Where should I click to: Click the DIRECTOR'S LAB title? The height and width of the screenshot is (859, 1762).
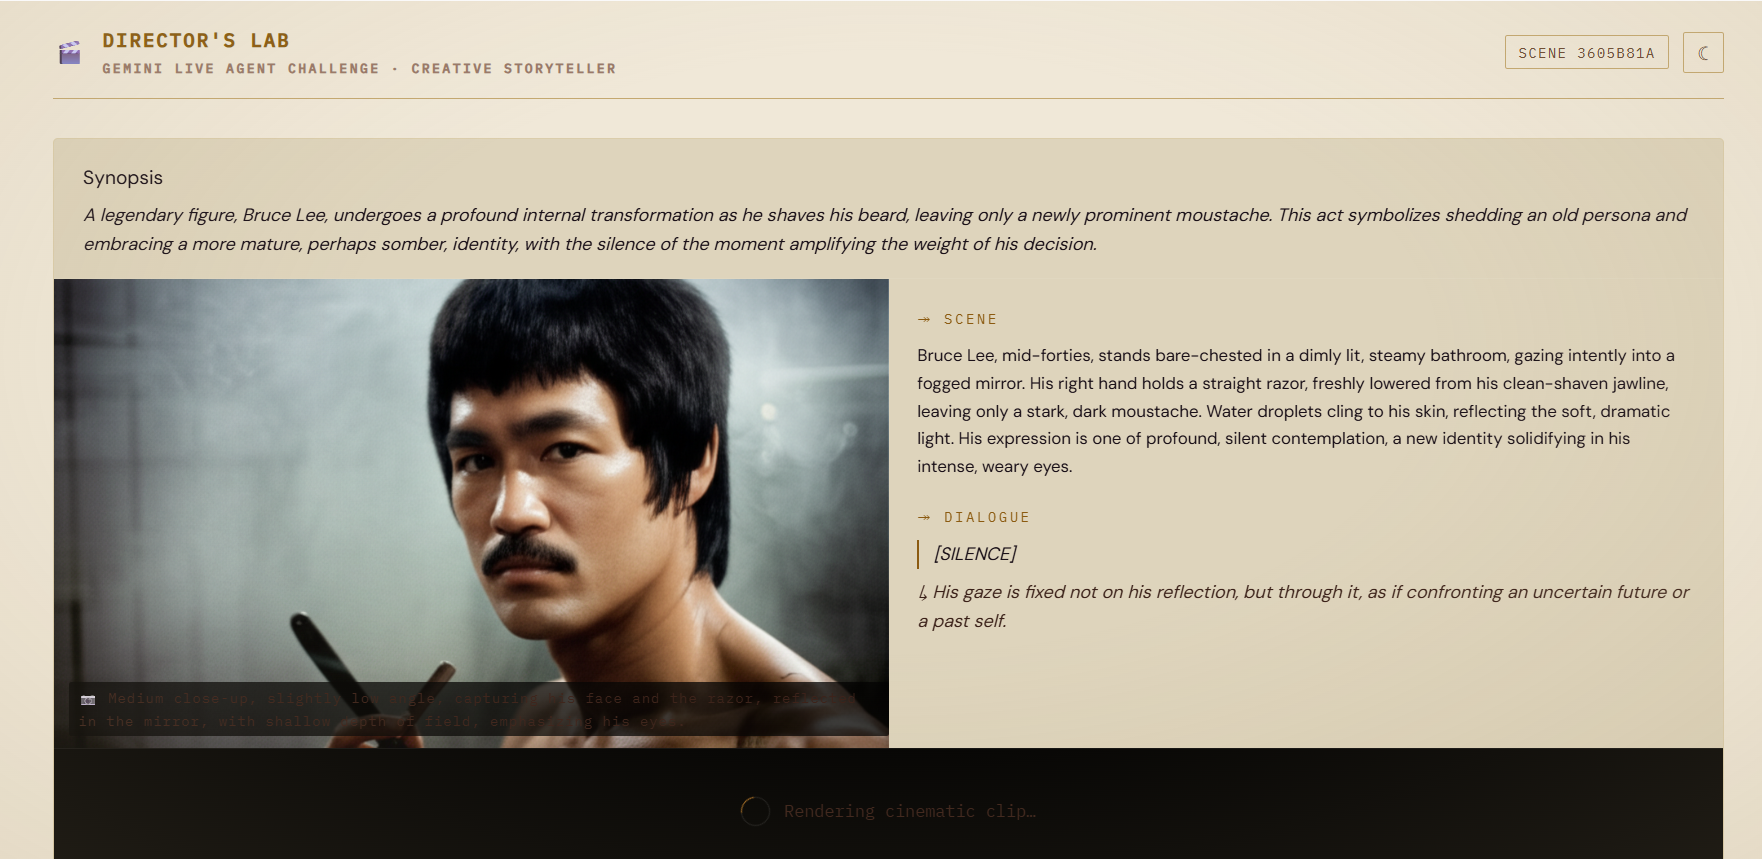point(196,41)
